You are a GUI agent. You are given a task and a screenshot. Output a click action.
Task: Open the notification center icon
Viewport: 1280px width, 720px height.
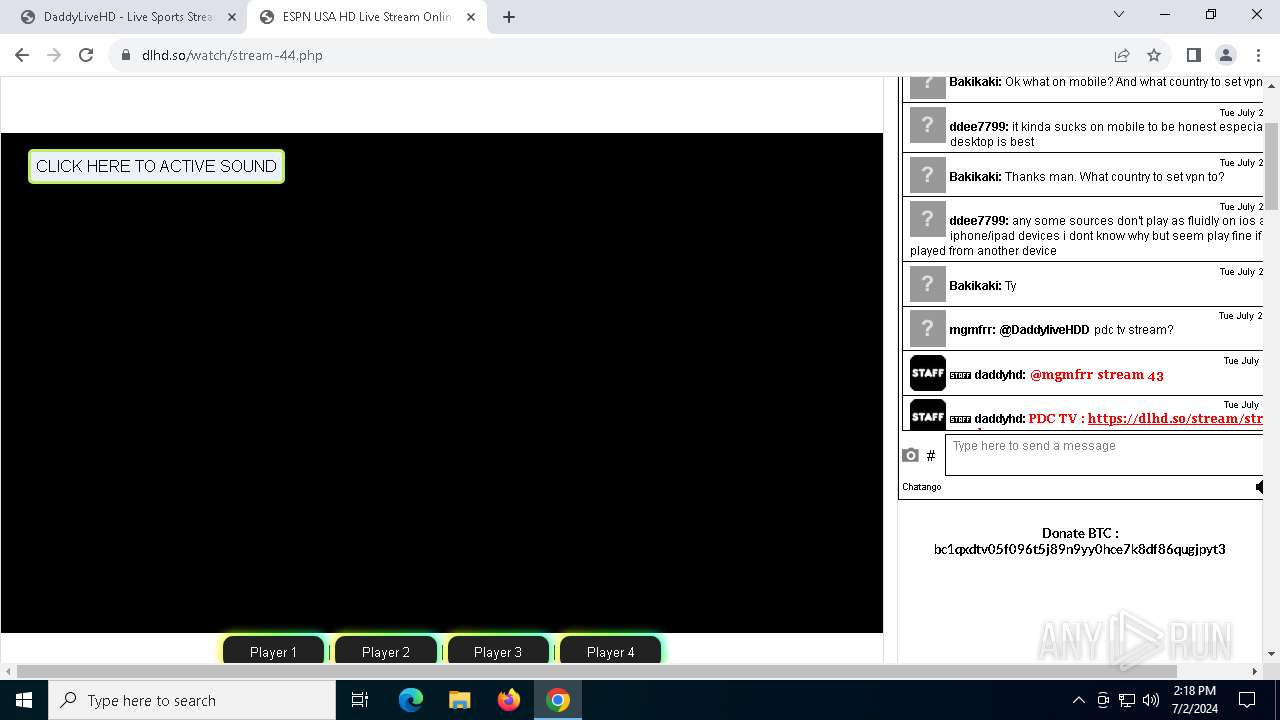click(x=1247, y=700)
